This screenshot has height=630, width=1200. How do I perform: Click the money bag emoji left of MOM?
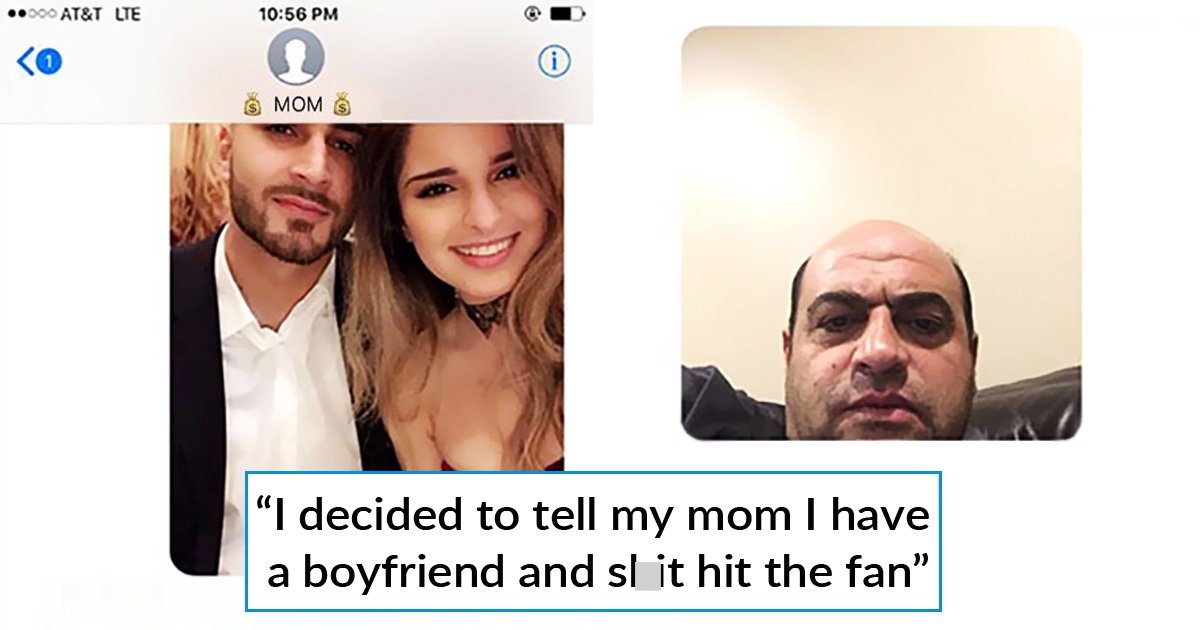tap(252, 103)
